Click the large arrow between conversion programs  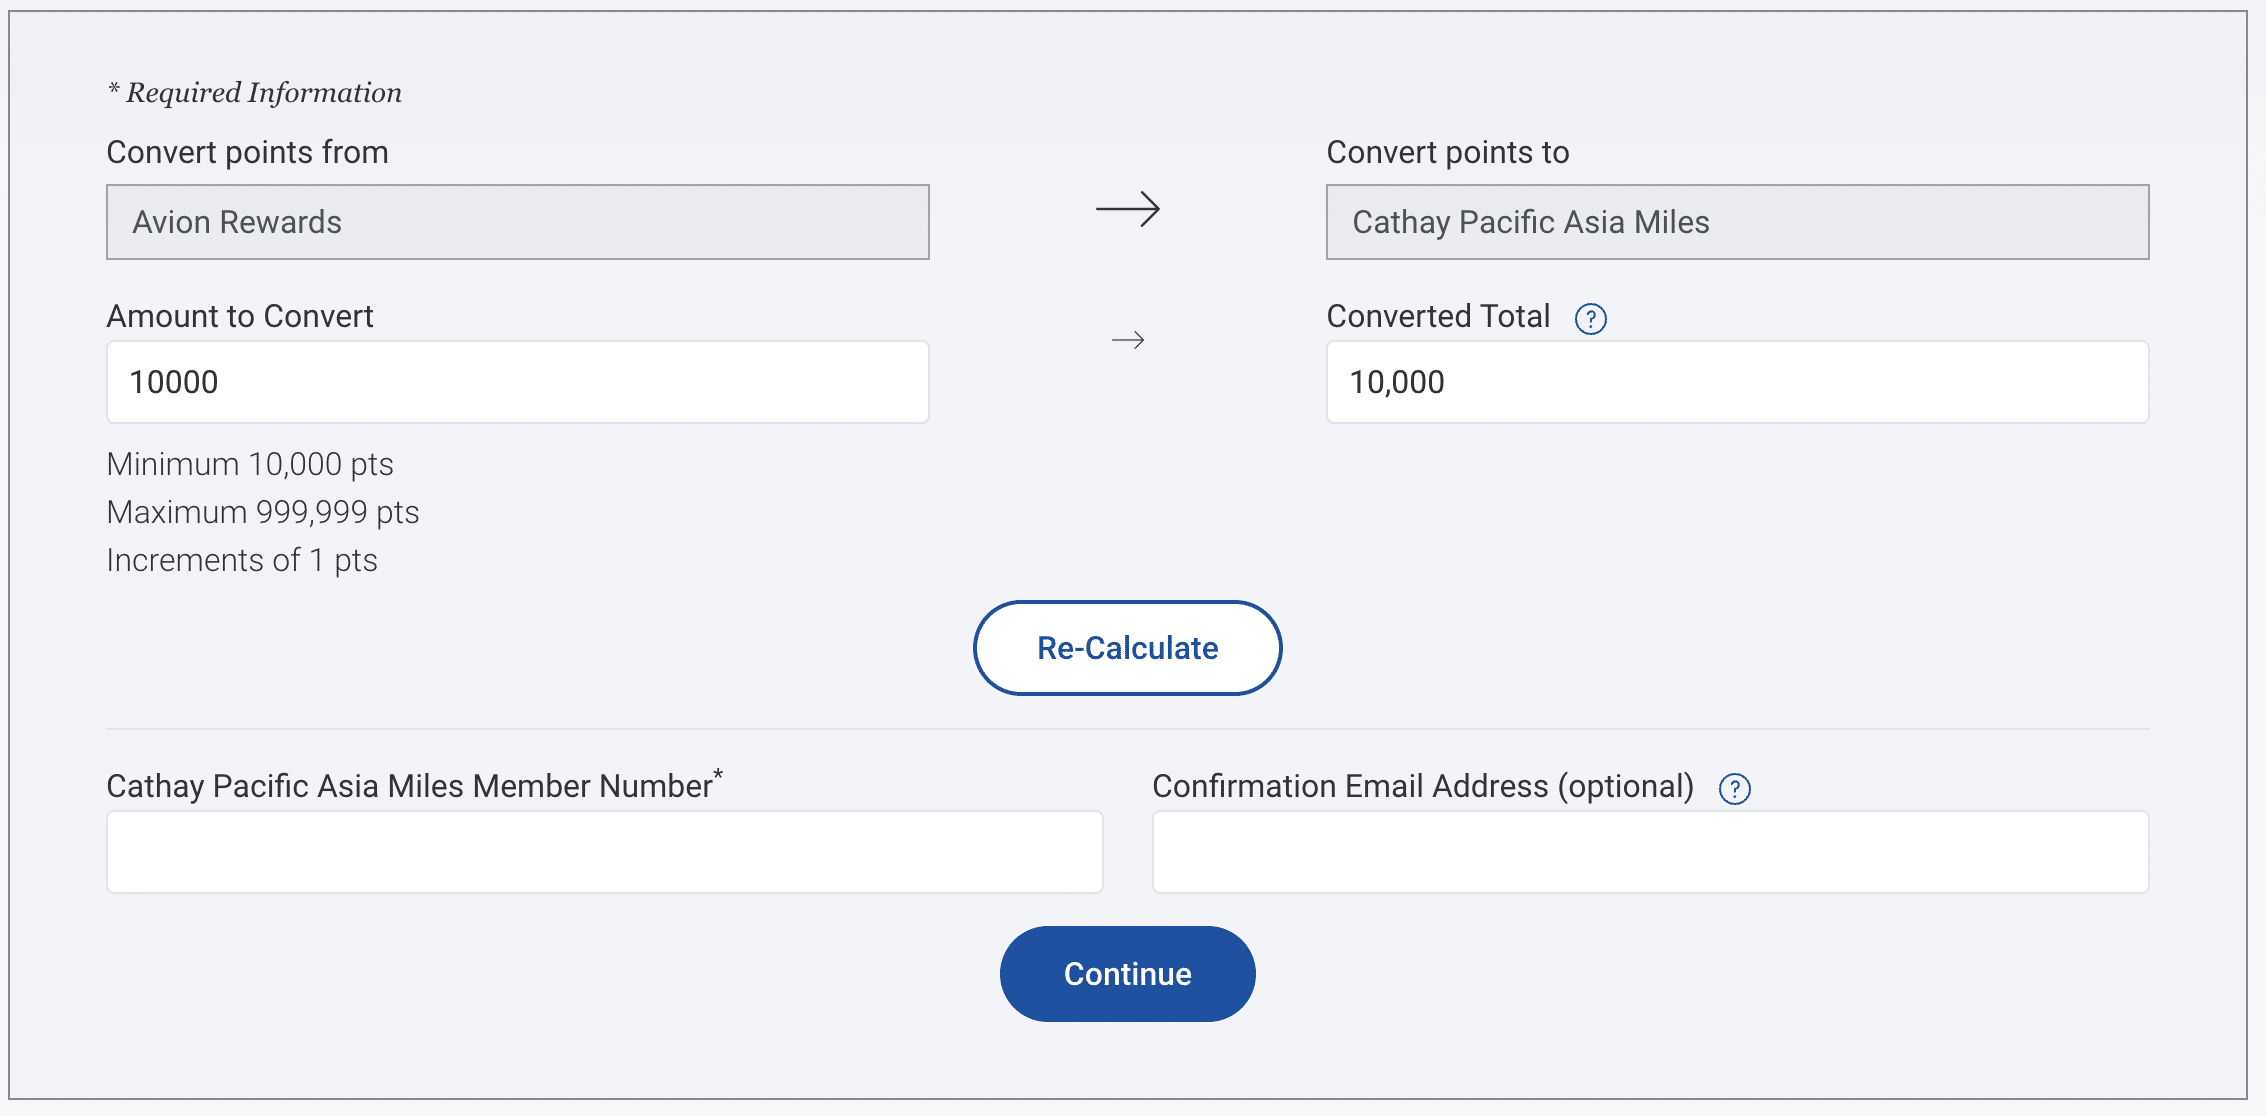click(1127, 209)
